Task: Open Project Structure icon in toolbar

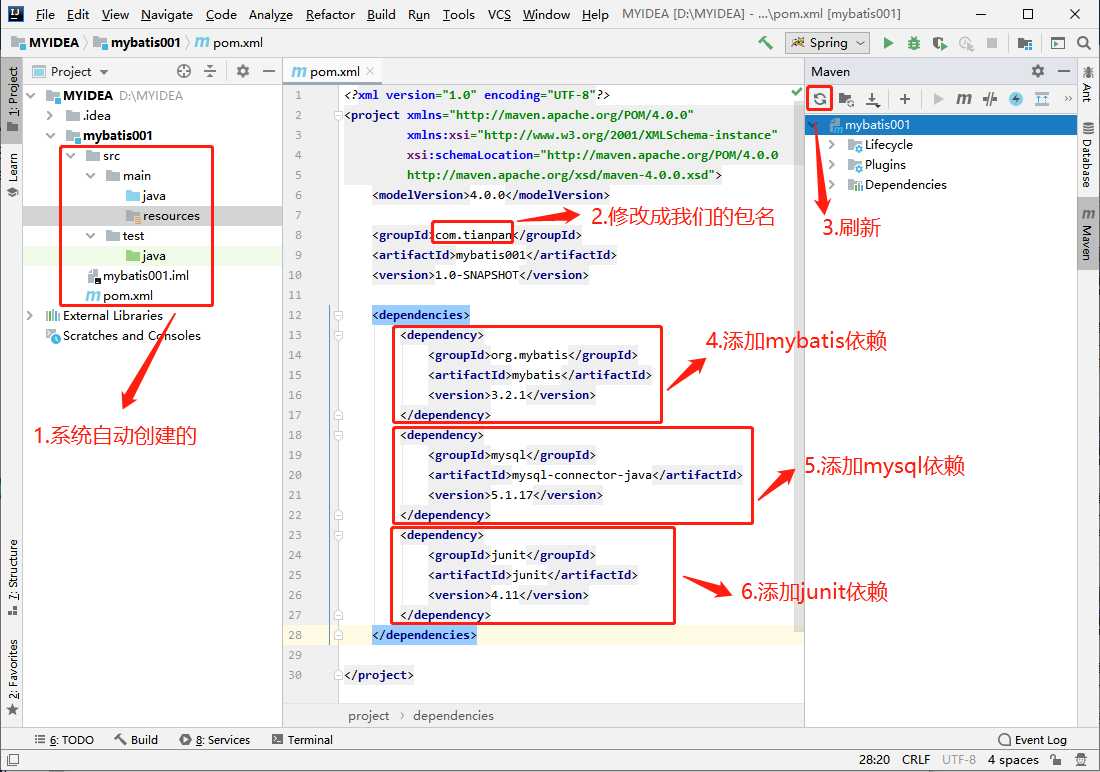Action: (1025, 43)
